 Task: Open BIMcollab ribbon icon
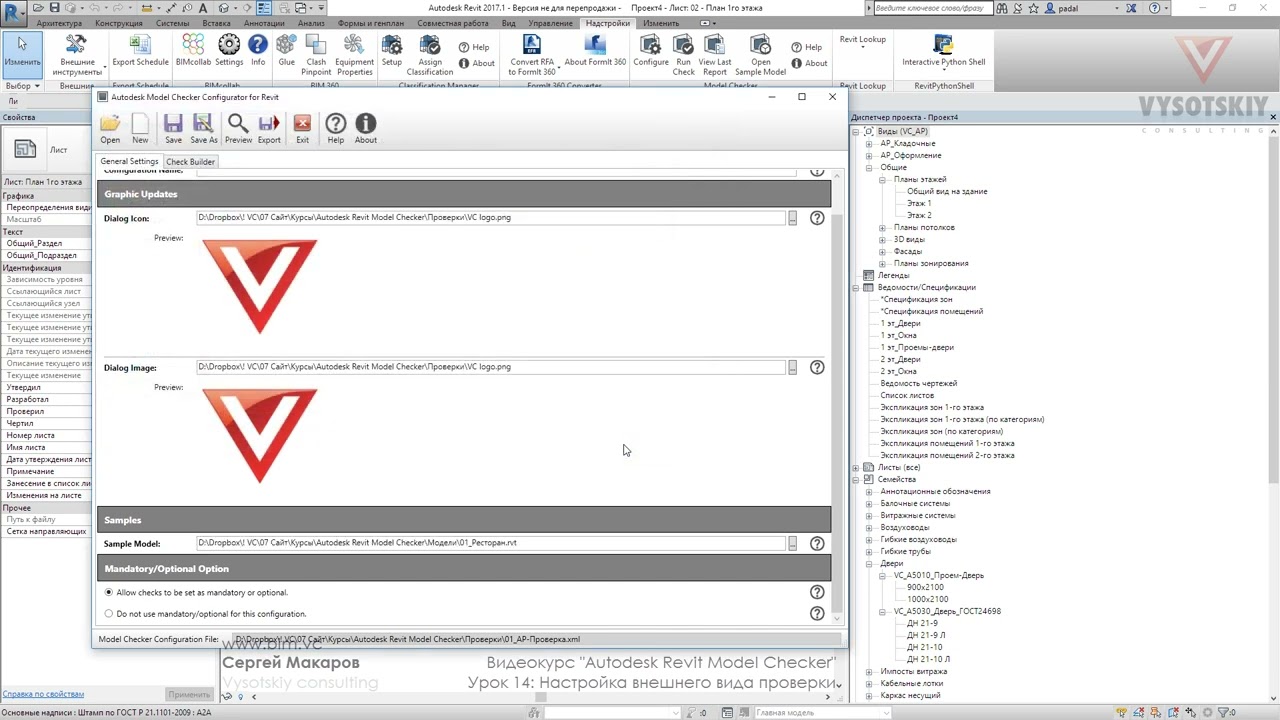pyautogui.click(x=193, y=51)
